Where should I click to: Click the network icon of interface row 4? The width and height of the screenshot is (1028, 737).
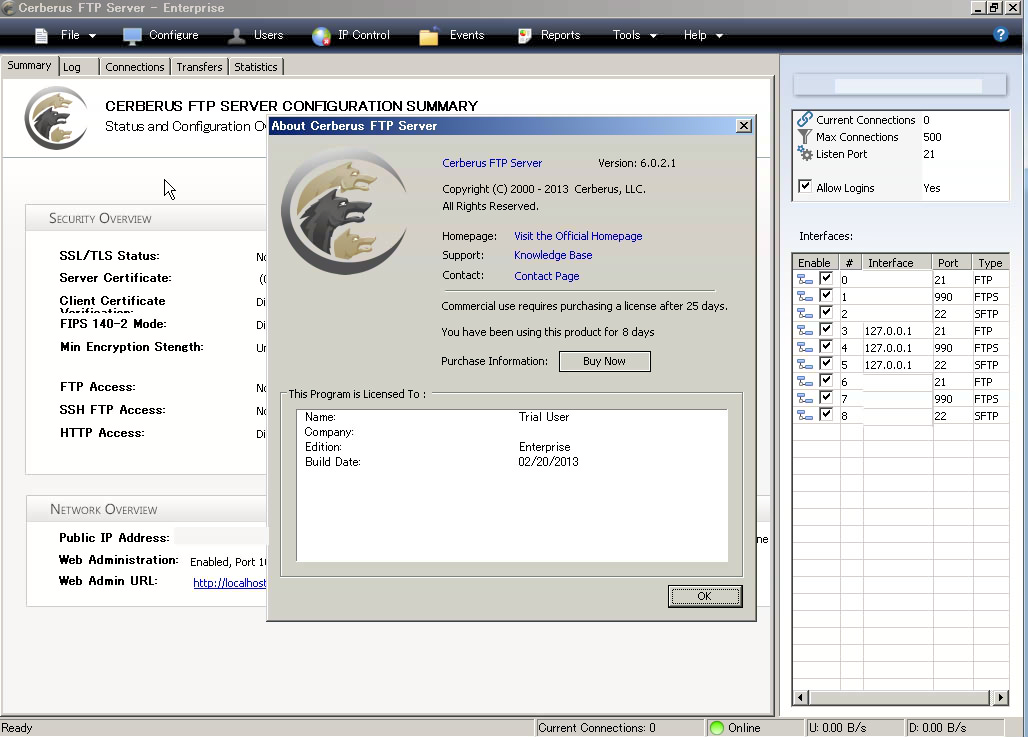point(804,348)
